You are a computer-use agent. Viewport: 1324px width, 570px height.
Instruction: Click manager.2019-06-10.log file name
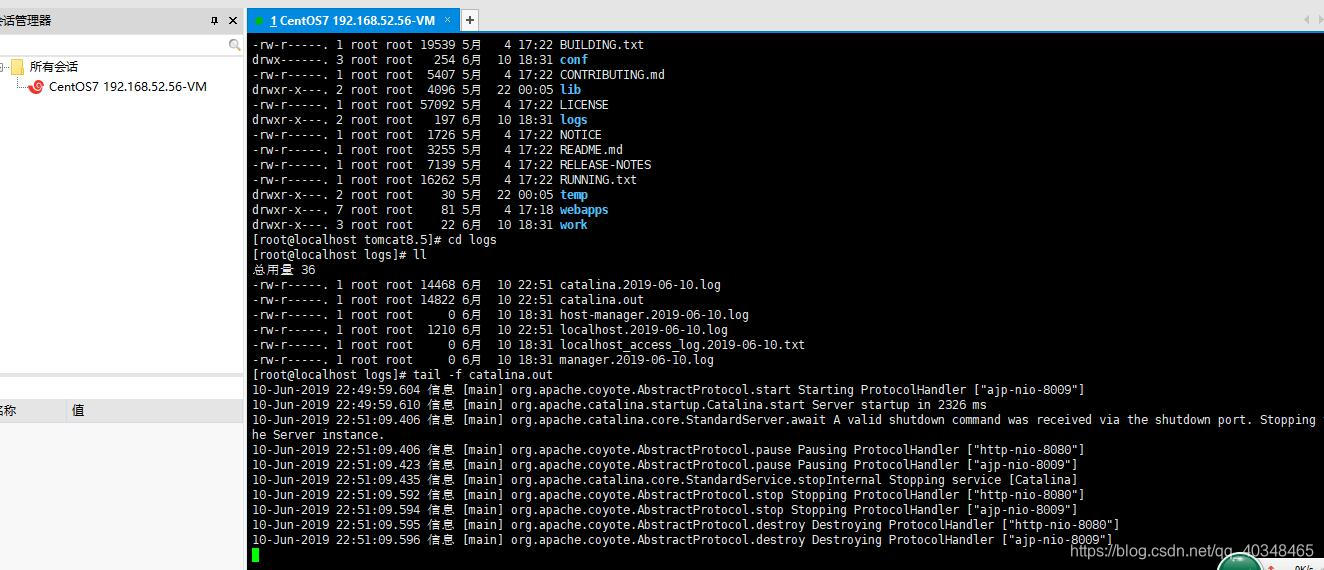[x=637, y=360]
